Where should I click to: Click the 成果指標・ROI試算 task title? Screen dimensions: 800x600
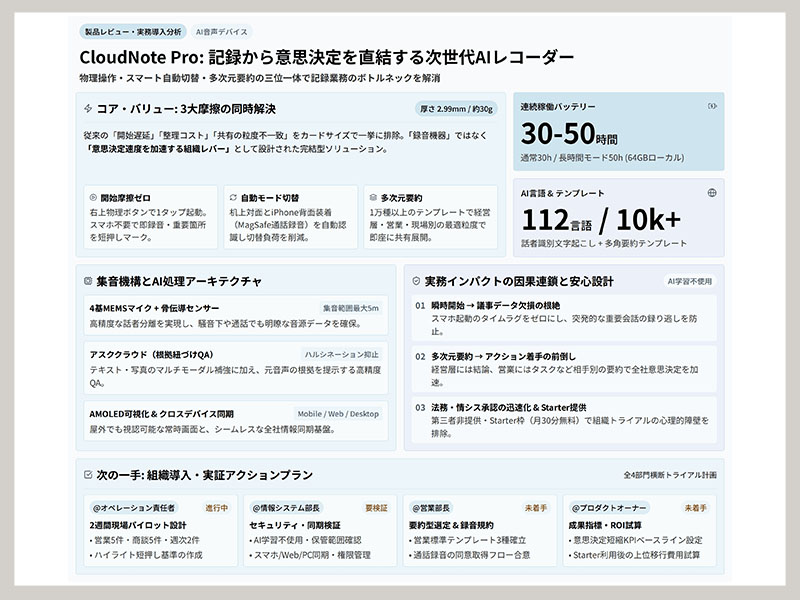tap(597, 525)
